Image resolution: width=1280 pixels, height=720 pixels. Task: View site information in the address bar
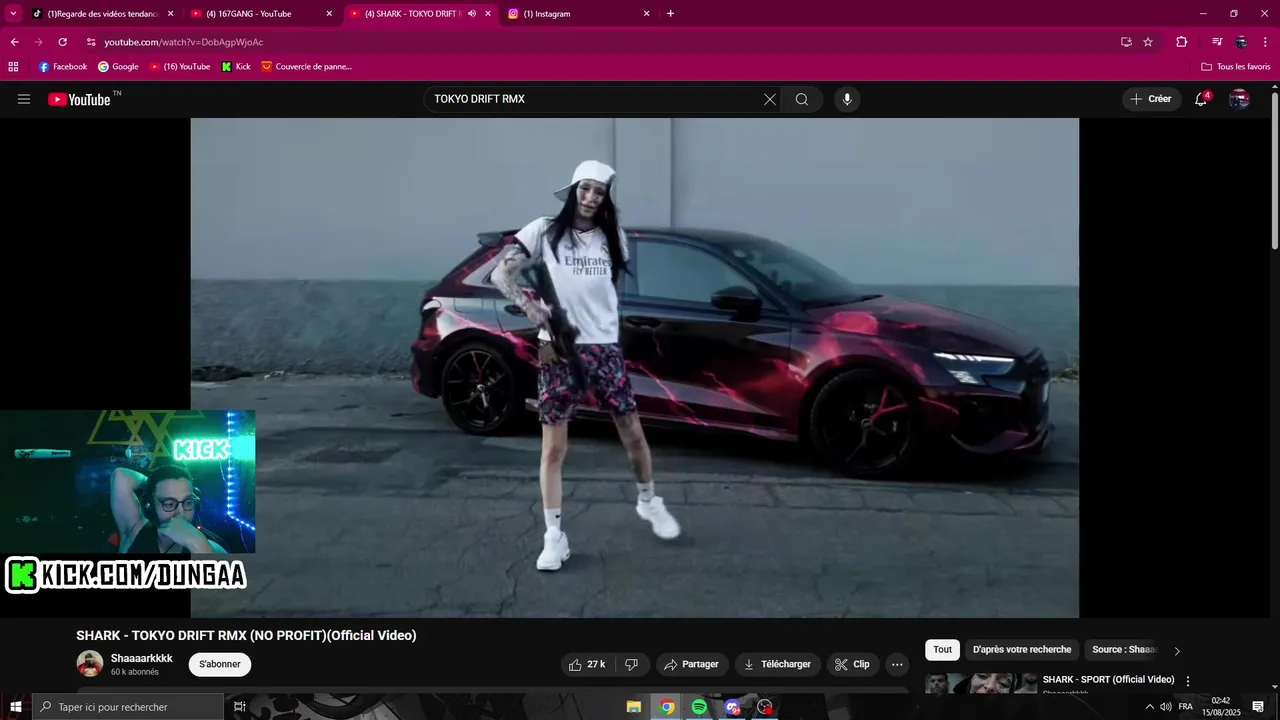pyautogui.click(x=91, y=42)
